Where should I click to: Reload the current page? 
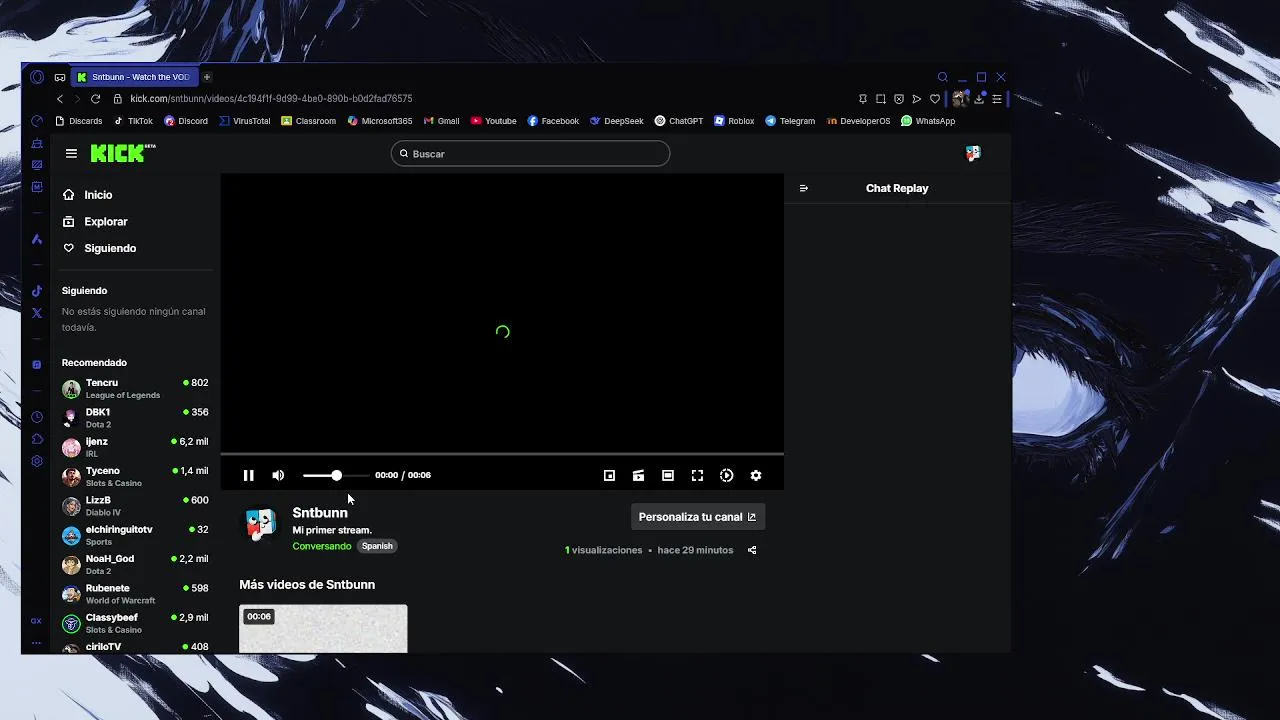point(95,99)
